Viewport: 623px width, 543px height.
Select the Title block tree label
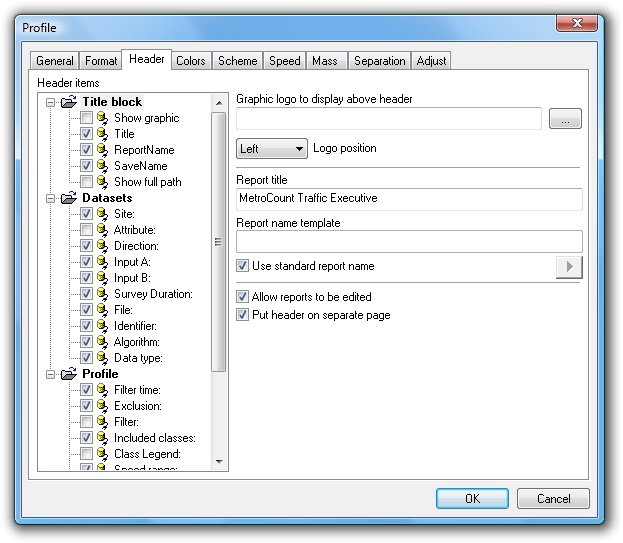pyautogui.click(x=112, y=102)
